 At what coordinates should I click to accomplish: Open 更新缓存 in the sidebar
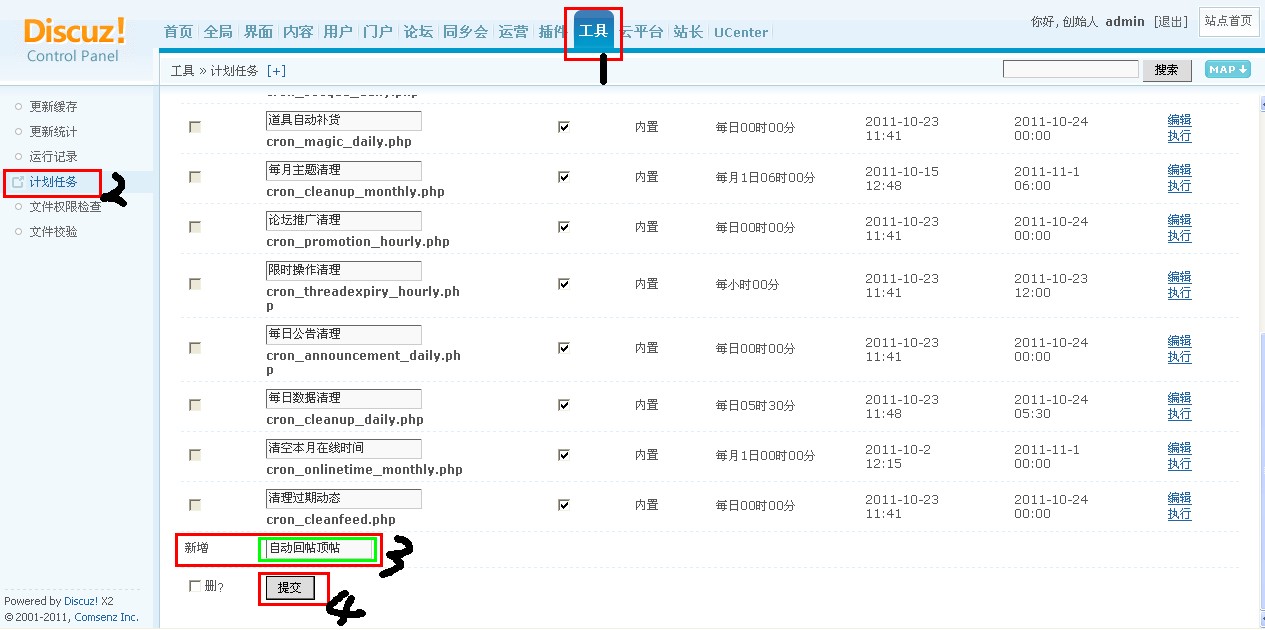point(53,107)
